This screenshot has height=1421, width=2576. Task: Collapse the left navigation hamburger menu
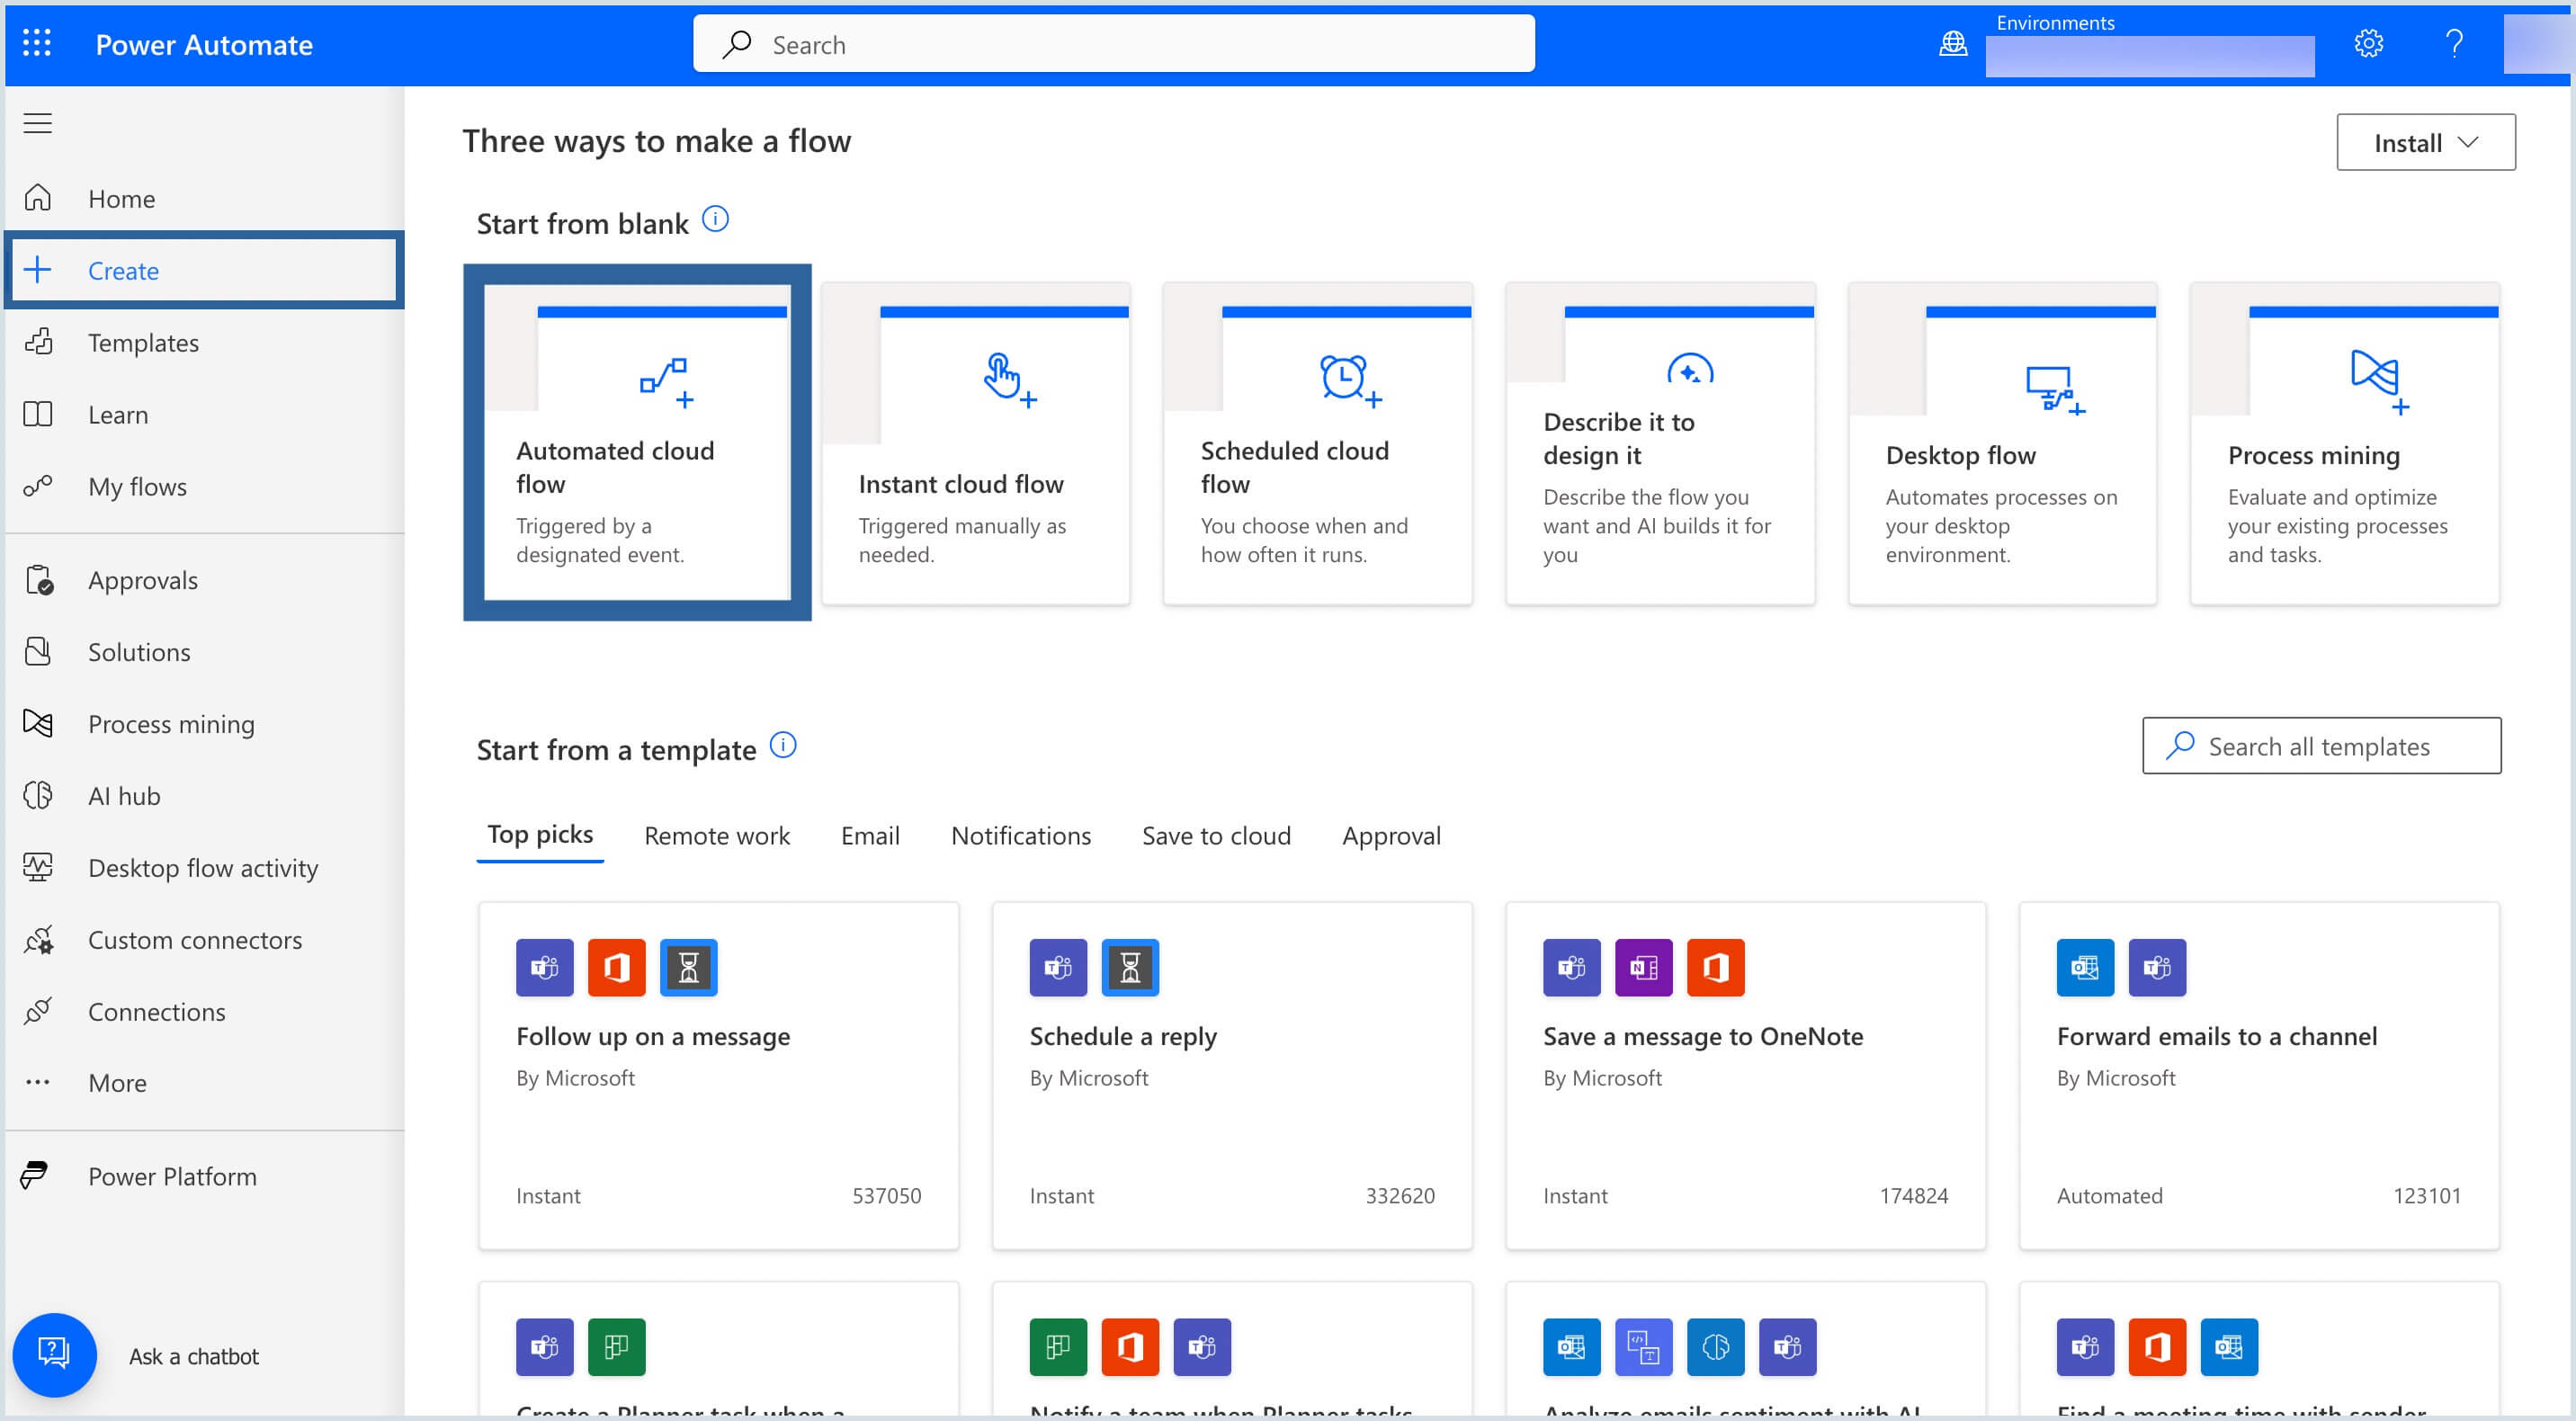click(x=37, y=123)
